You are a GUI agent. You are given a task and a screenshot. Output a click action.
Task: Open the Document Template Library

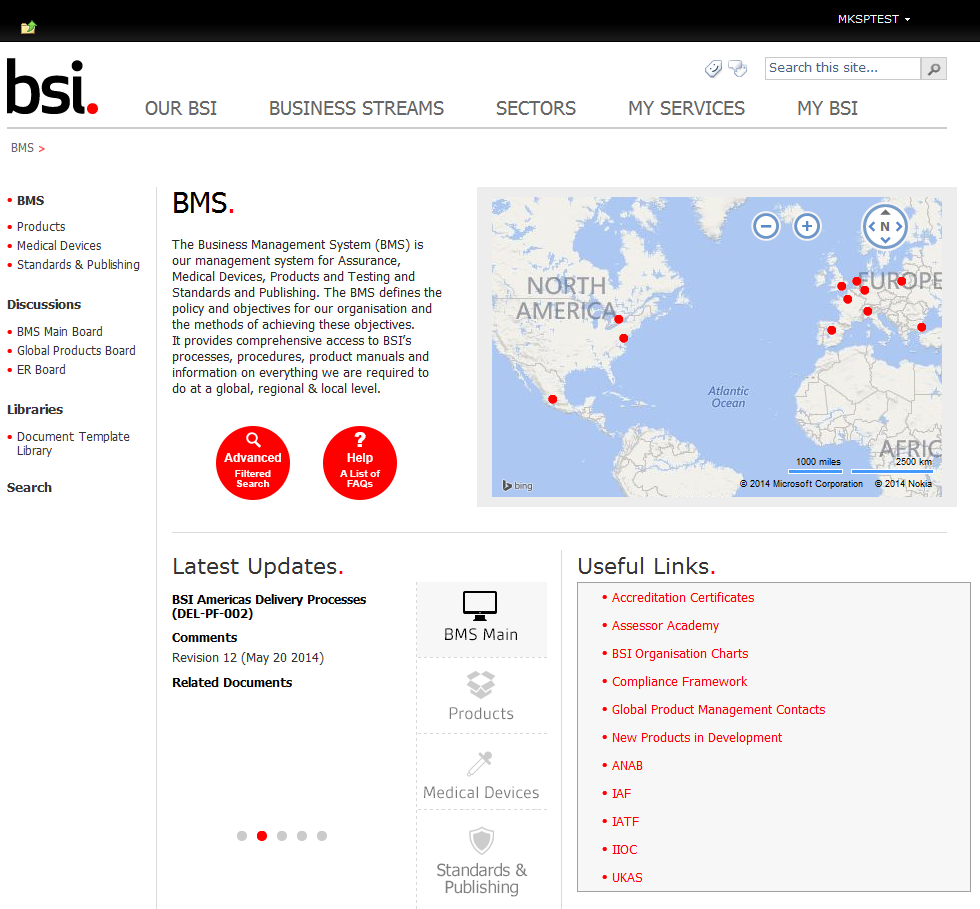tap(73, 443)
